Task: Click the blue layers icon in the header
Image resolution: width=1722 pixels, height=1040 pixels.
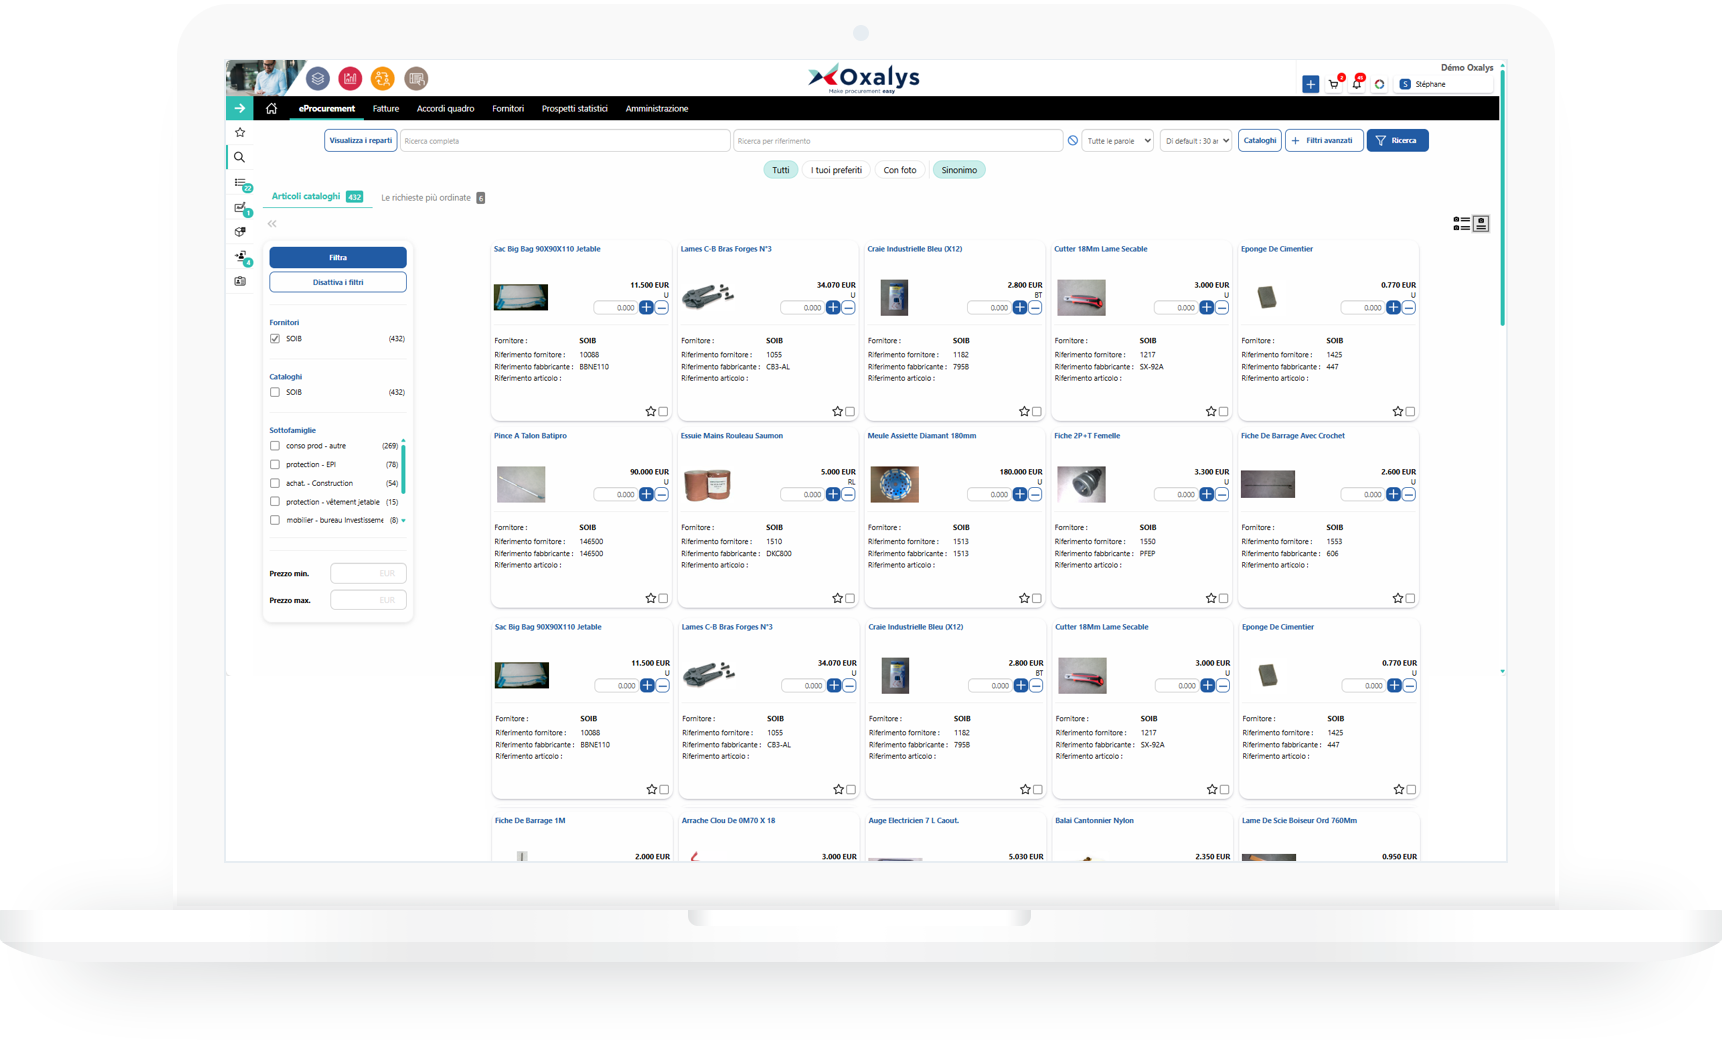Action: point(317,78)
